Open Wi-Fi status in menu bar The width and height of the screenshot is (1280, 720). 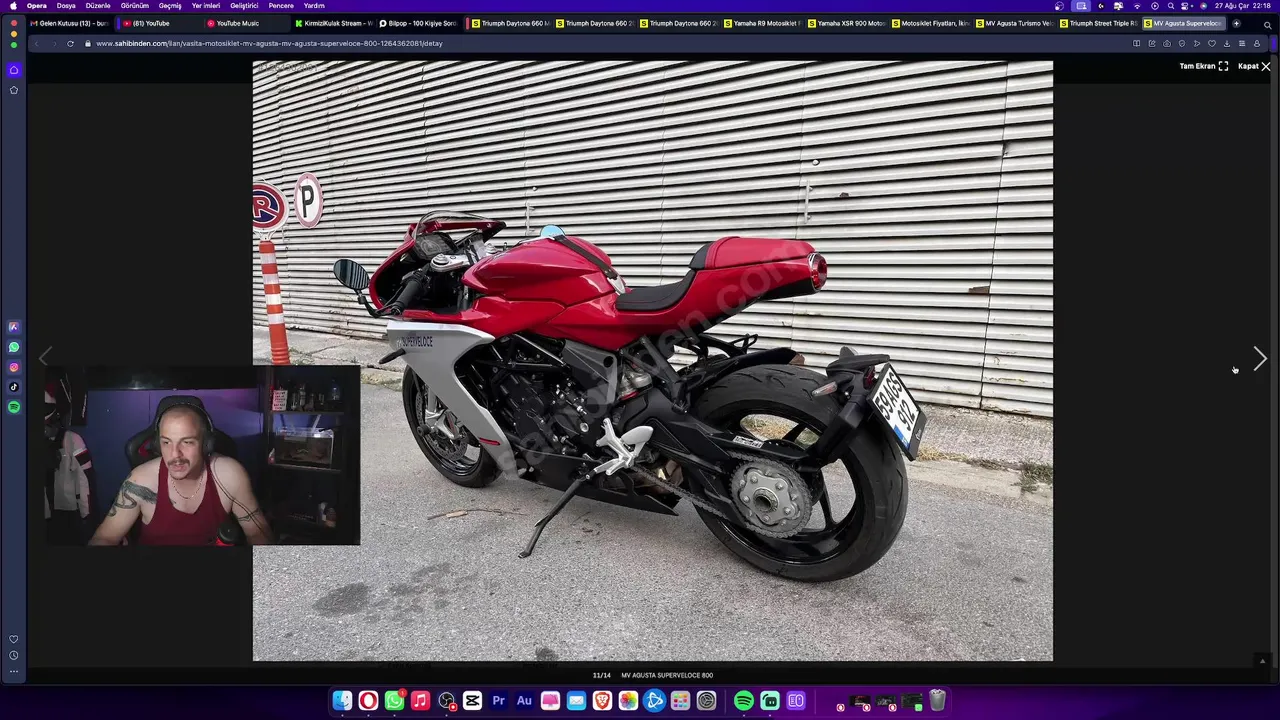click(x=1136, y=6)
